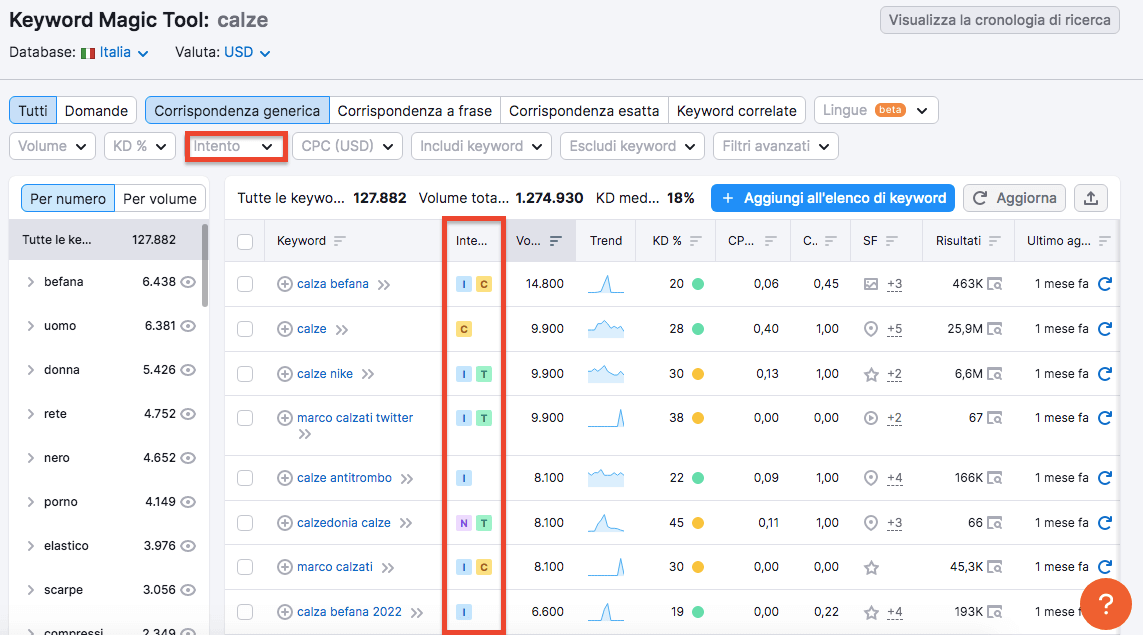1143x635 pixels.
Task: Add calze nike via plus icon
Action: (285, 374)
